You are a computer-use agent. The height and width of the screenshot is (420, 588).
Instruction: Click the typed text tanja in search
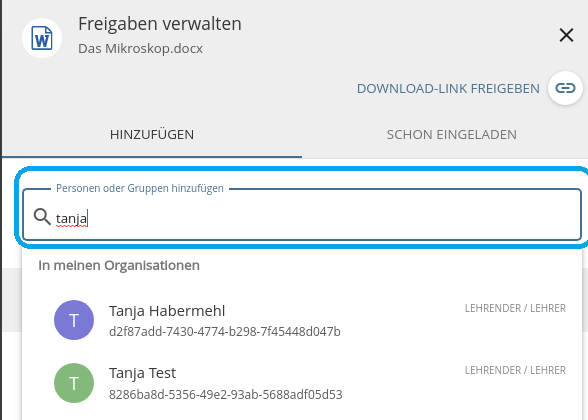click(x=71, y=218)
